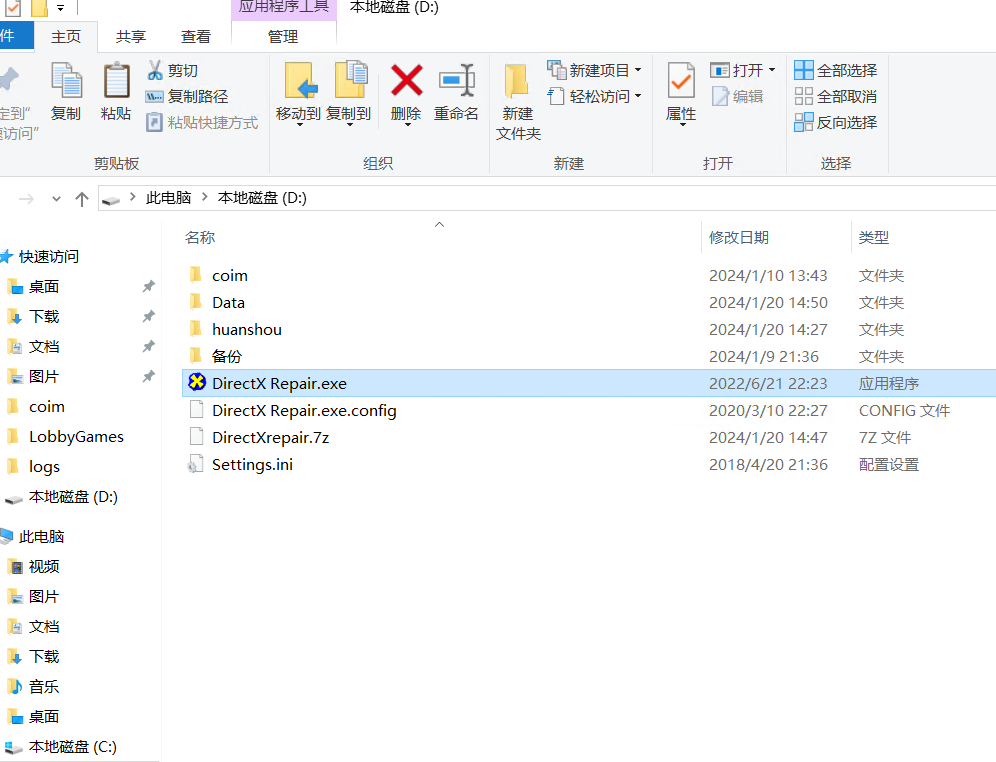996x762 pixels.
Task: Click 此电脑 in the address bar
Action: click(x=168, y=198)
